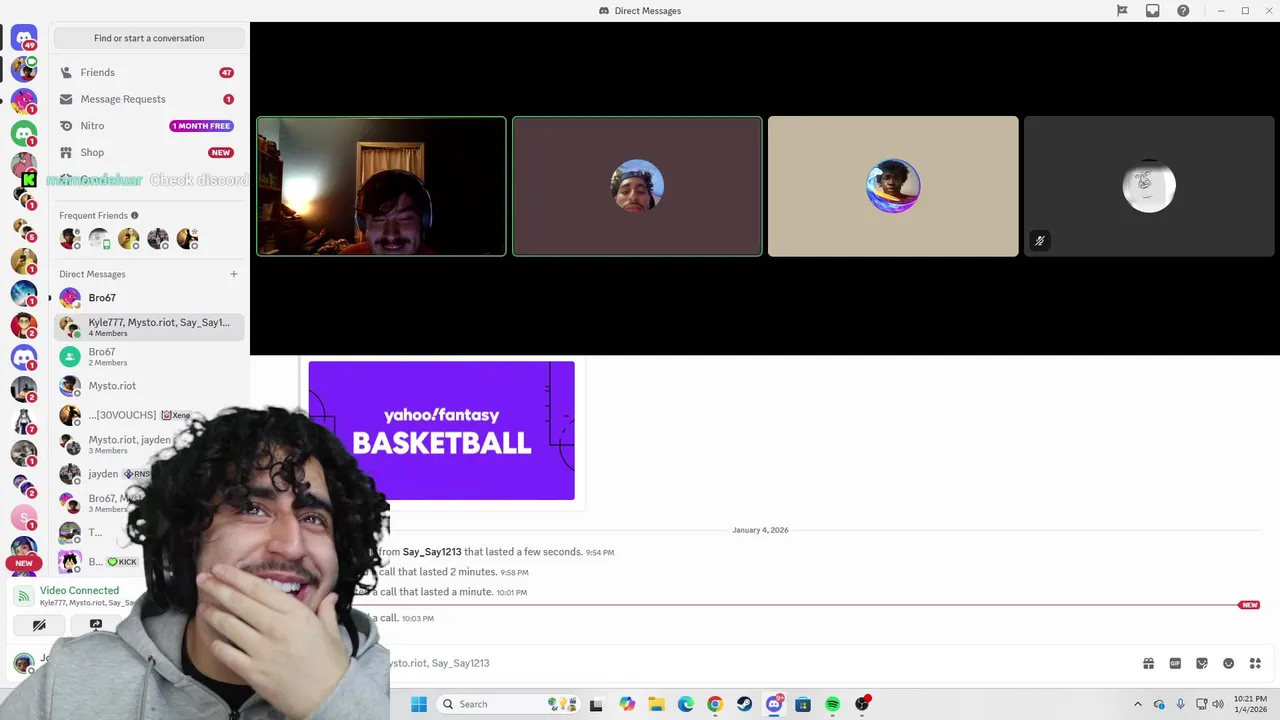Open the 30VOUCHS Xeno direct message

click(149, 415)
